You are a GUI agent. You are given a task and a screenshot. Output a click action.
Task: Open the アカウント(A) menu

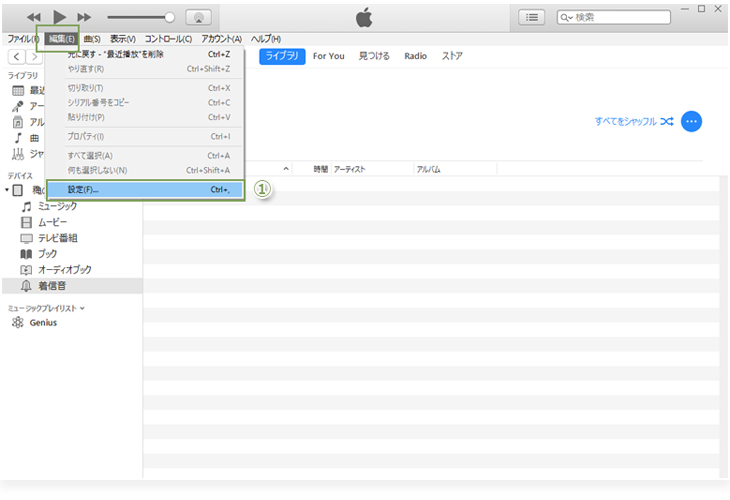(222, 39)
